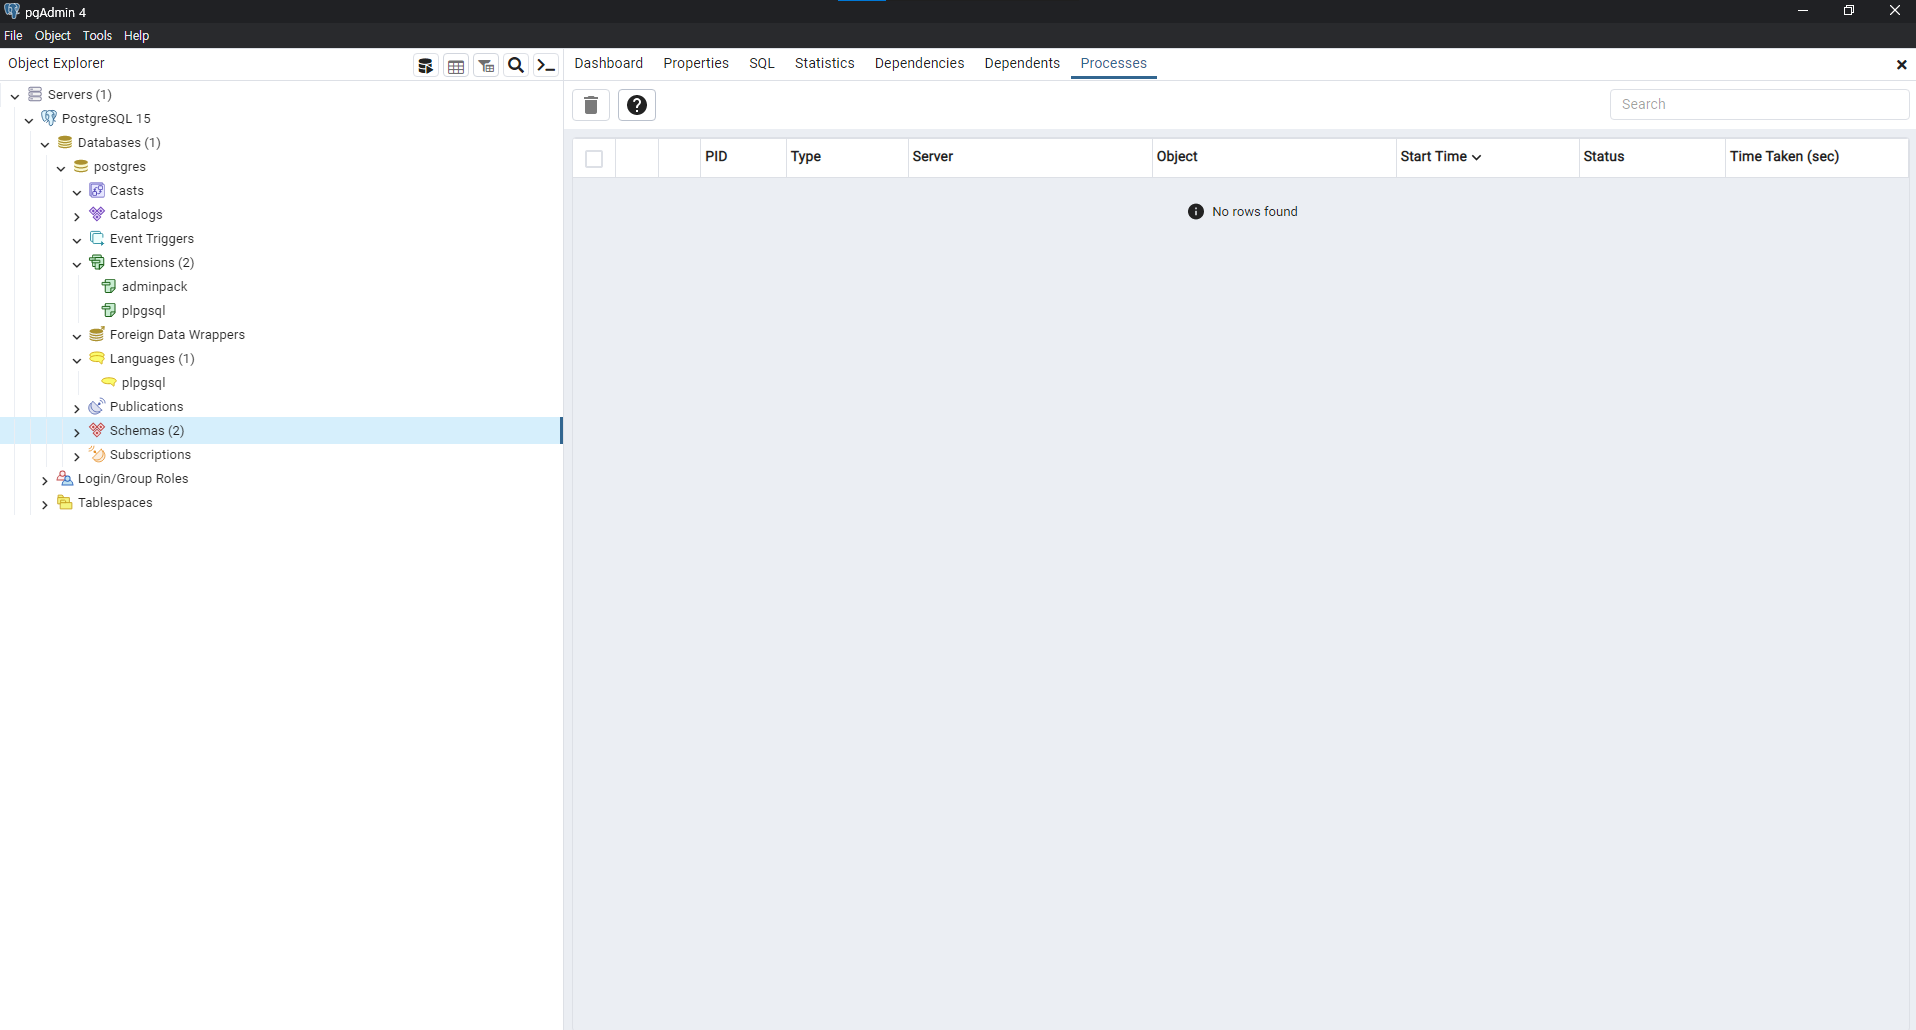This screenshot has width=1916, height=1030.
Task: Collapse the Servers tree node
Action: [15, 96]
